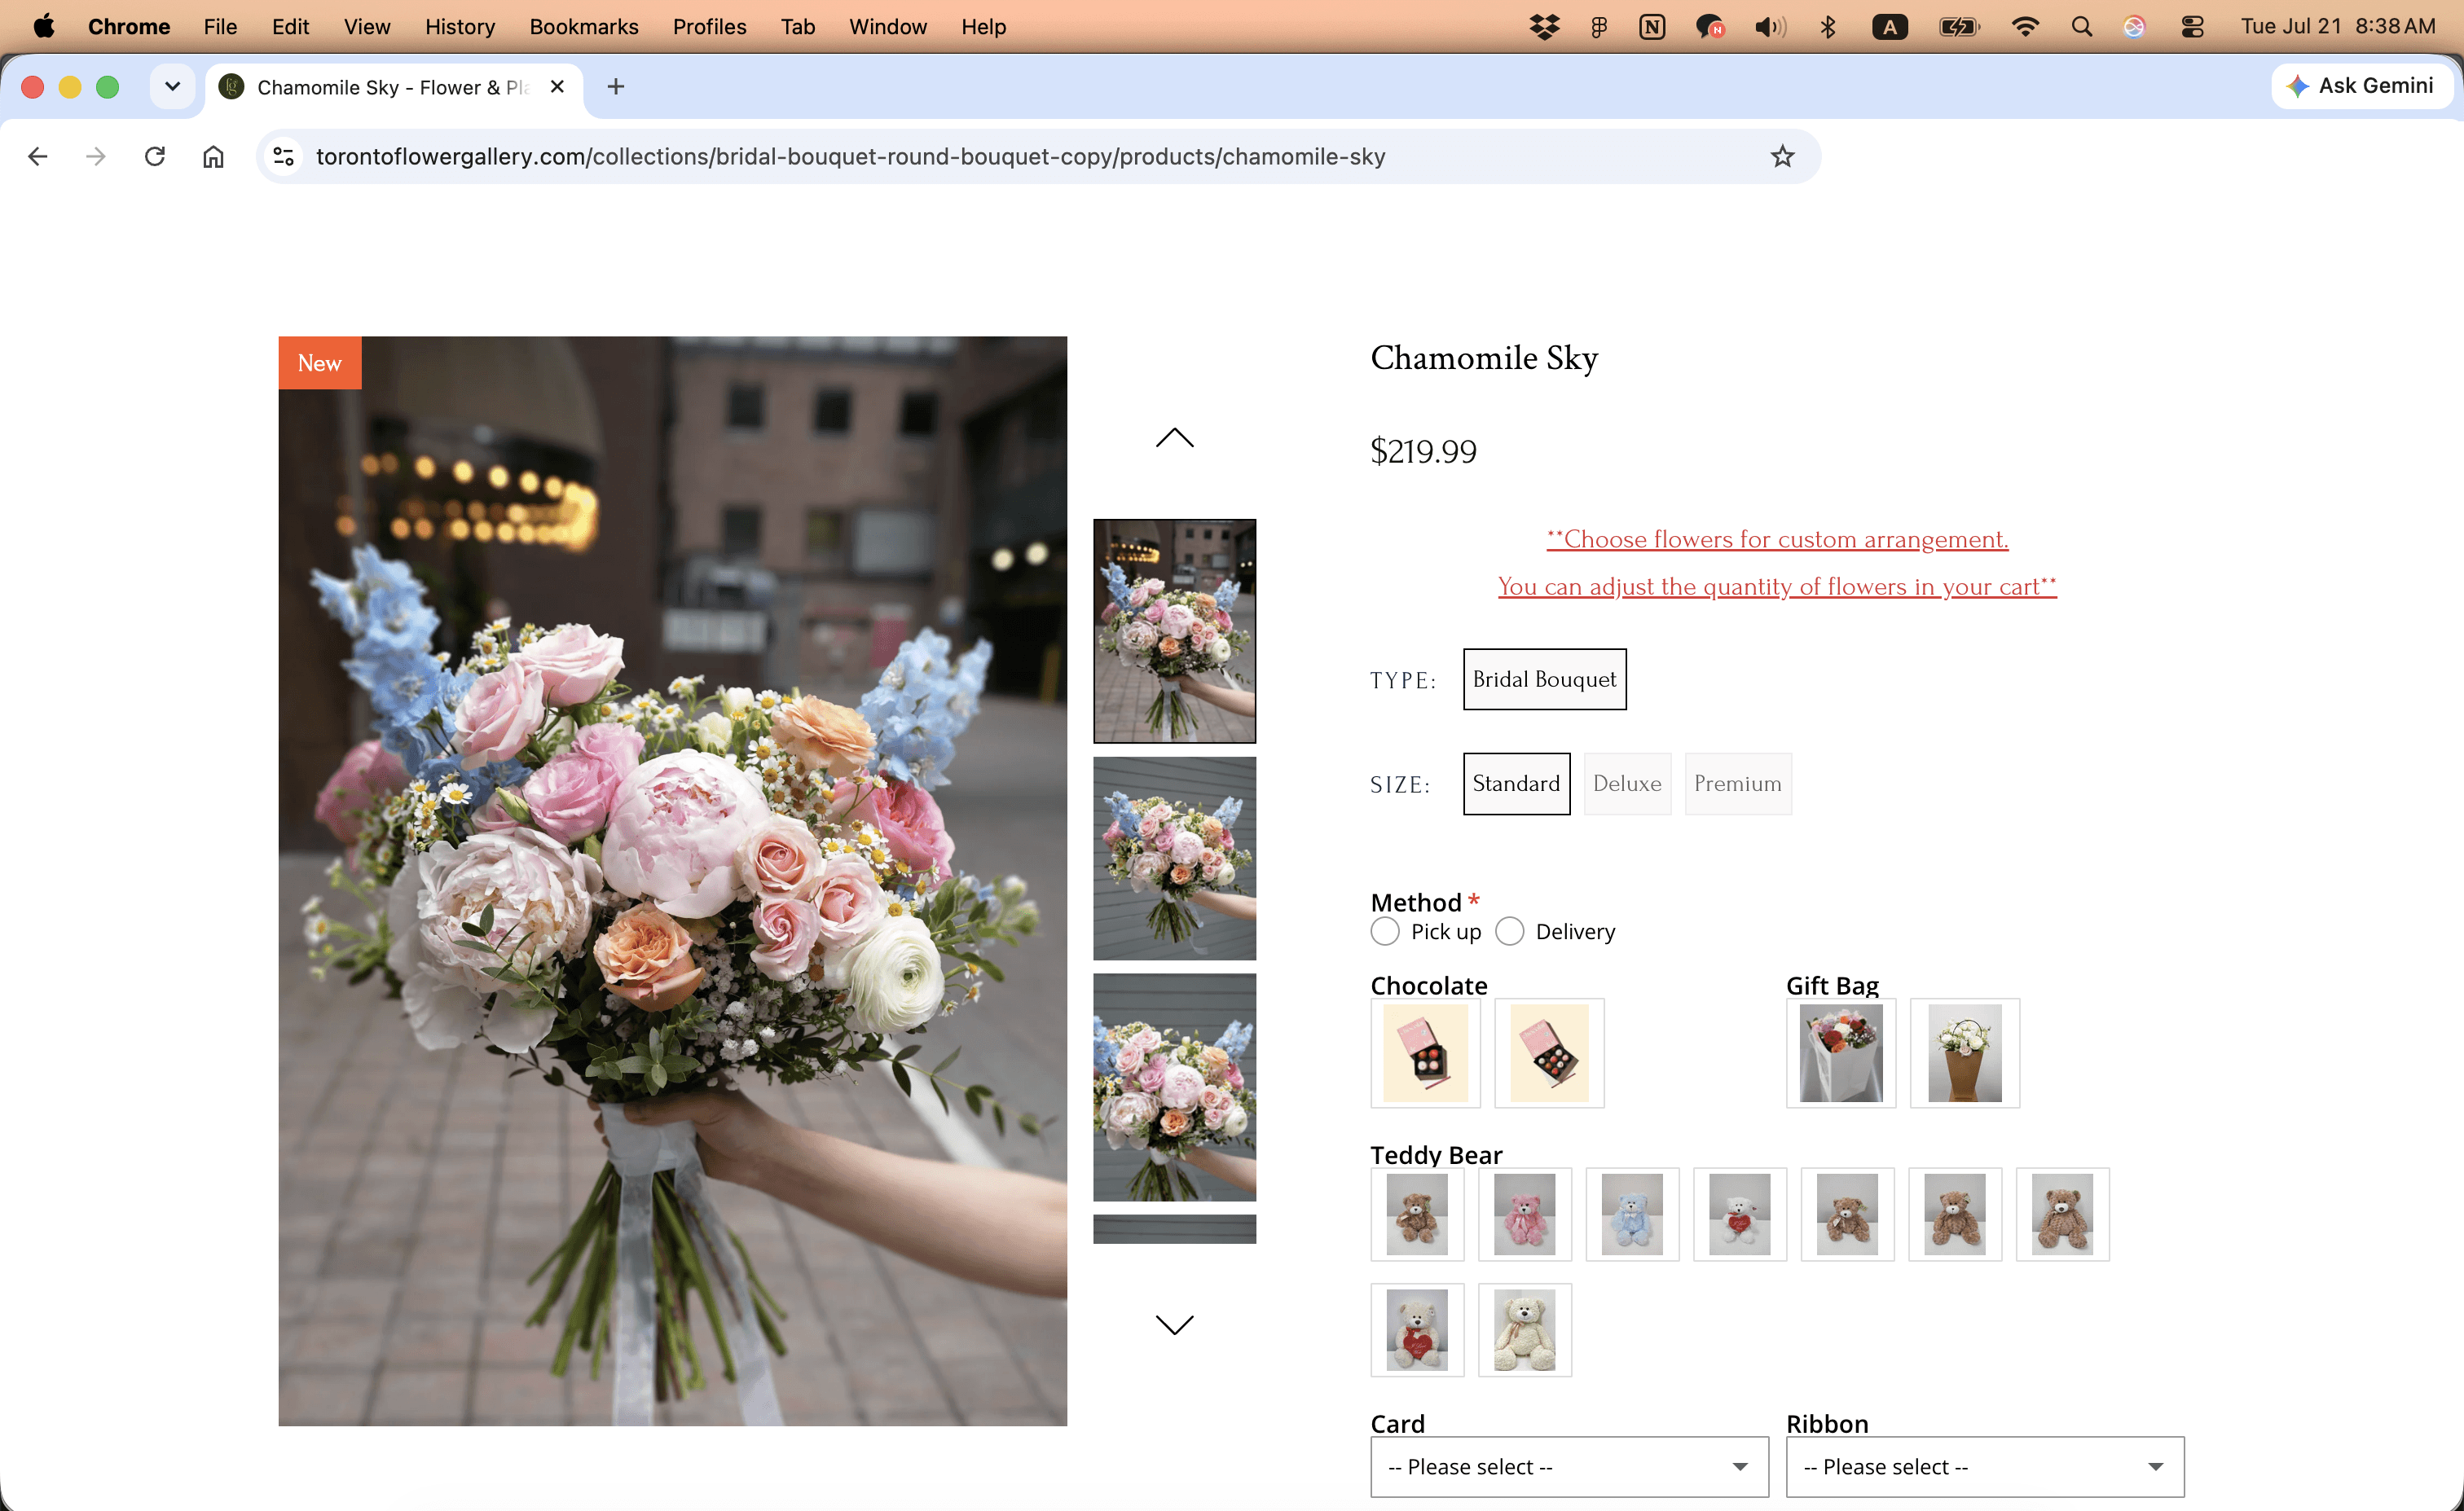Viewport: 2464px width, 1511px height.
Task: Select the second bouquet thumbnail
Action: [x=1174, y=858]
